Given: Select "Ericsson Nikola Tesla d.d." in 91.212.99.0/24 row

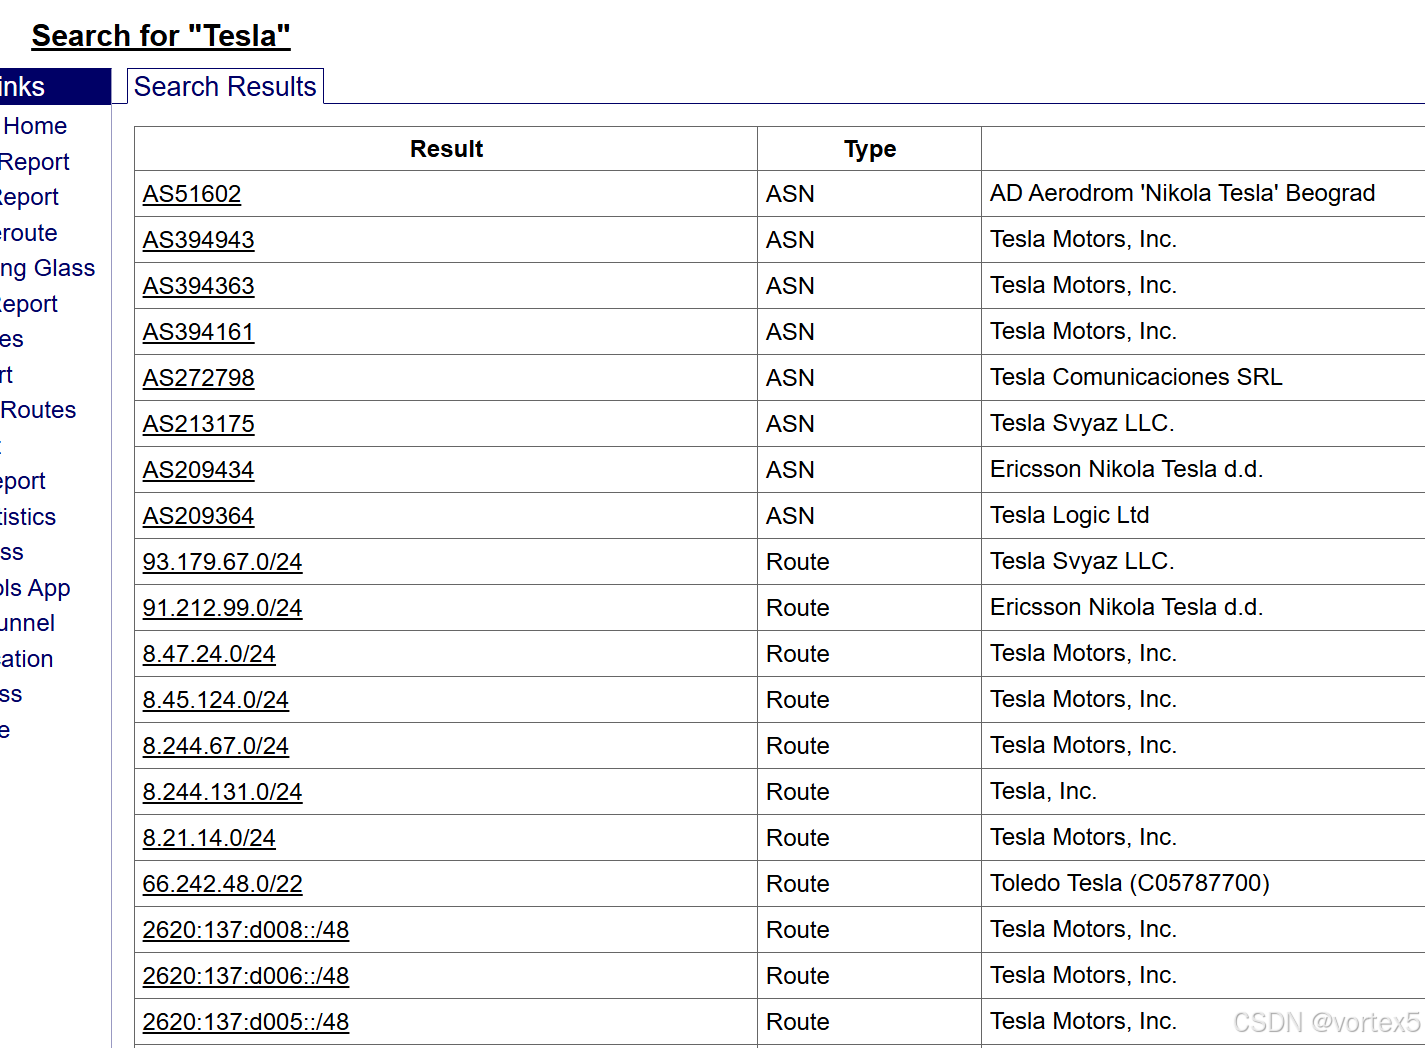Looking at the screenshot, I should pos(1127,607).
